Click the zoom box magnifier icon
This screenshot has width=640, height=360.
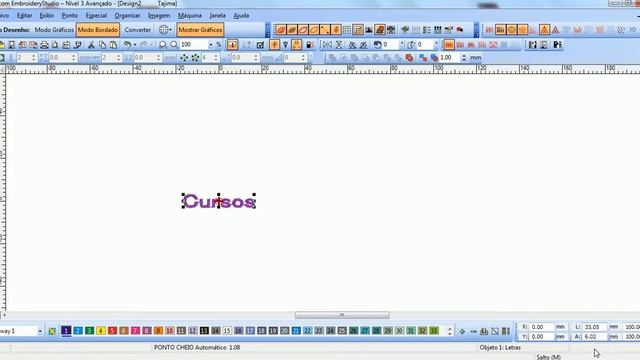coord(162,45)
